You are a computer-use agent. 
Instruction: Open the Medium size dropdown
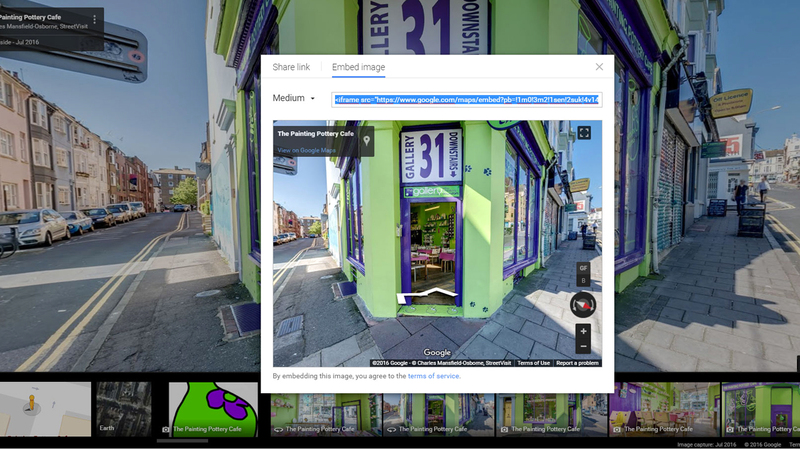[x=294, y=99]
